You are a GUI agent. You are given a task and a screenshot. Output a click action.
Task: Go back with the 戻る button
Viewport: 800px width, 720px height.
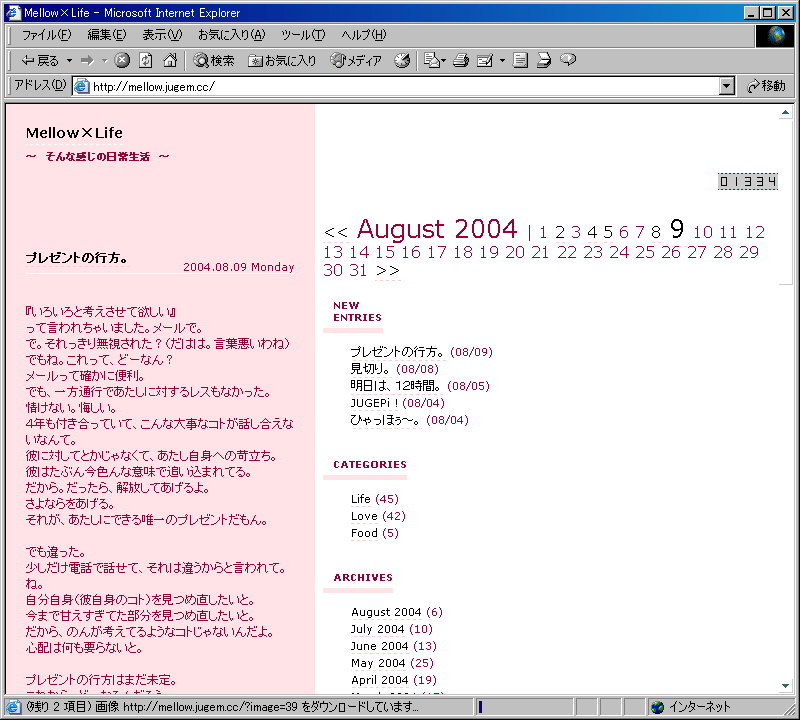tap(40, 61)
